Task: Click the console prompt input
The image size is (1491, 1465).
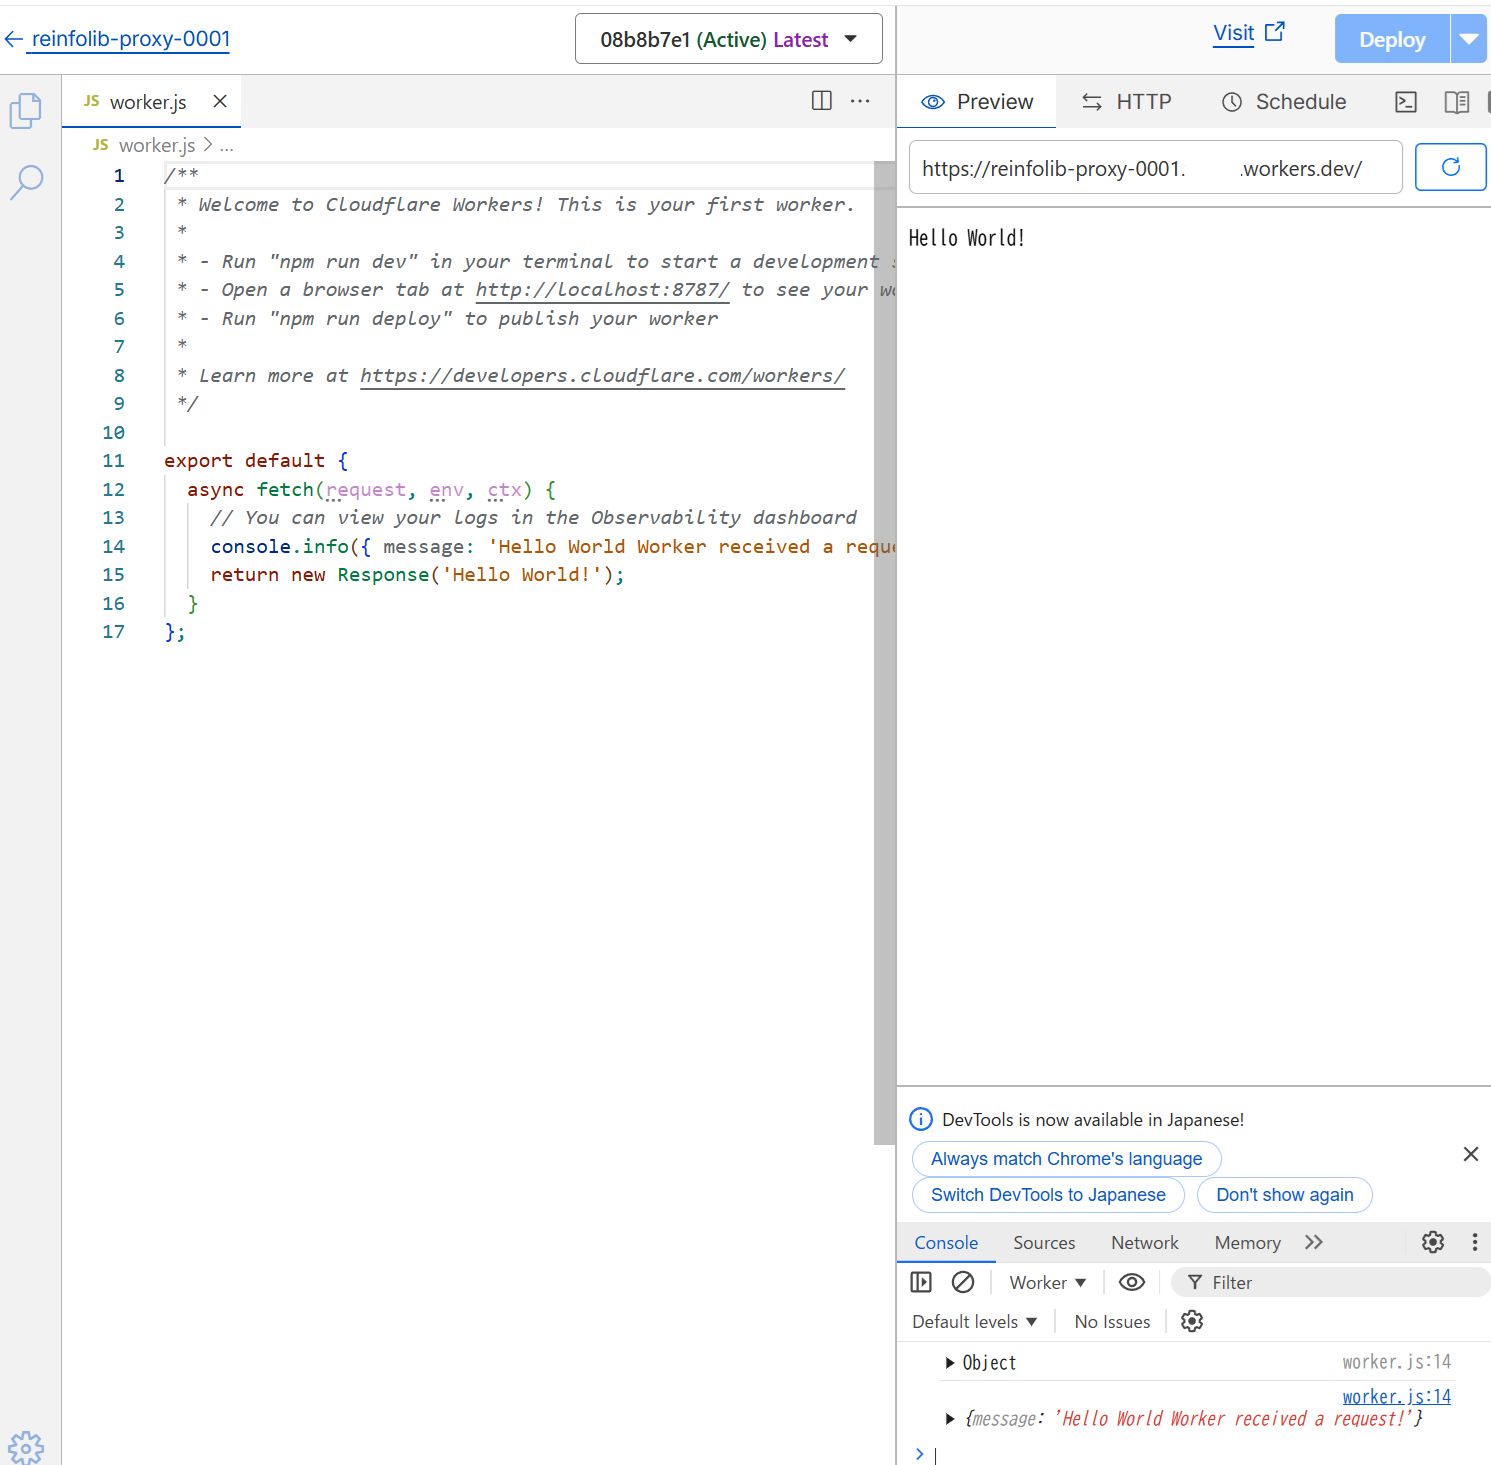Action: click(1210, 1455)
